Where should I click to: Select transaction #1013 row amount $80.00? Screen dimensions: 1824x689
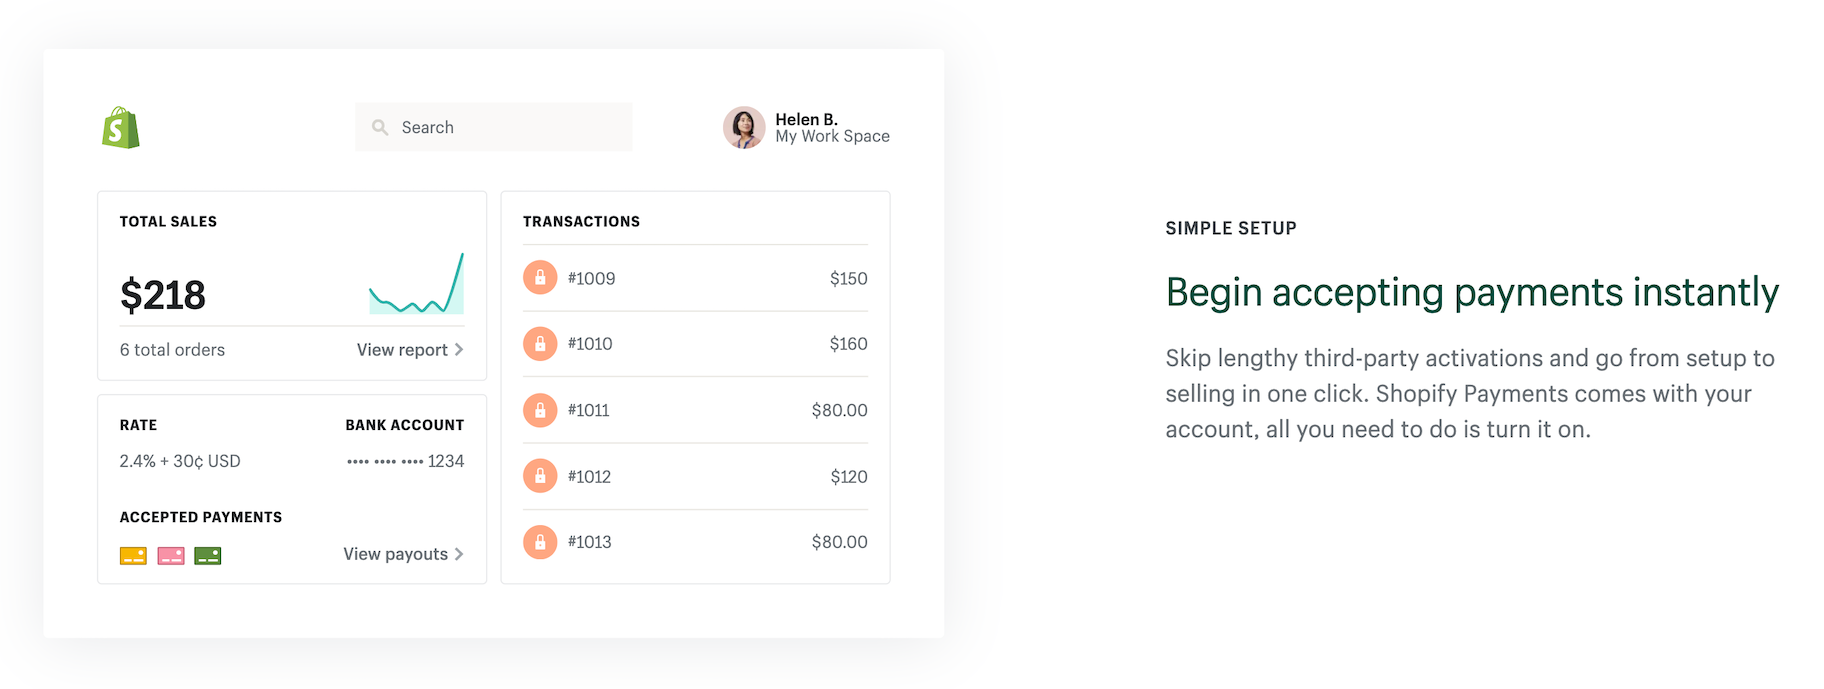839,542
